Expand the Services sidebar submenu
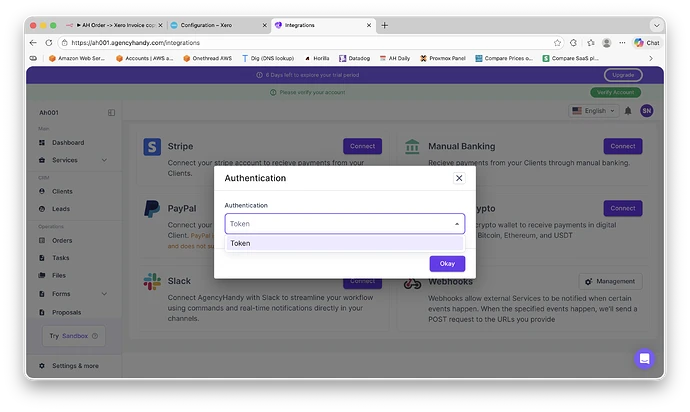Image resolution: width=690 pixels, height=412 pixels. [102, 160]
